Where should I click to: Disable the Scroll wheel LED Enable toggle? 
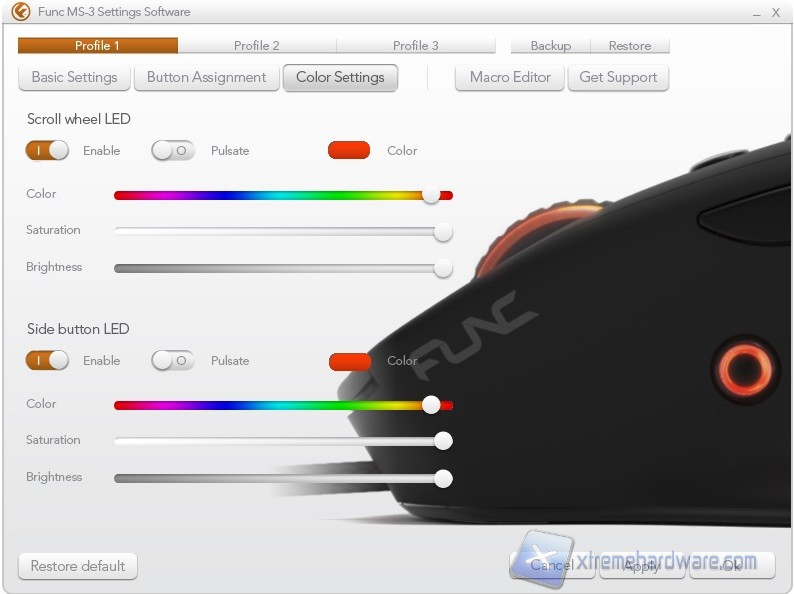47,150
